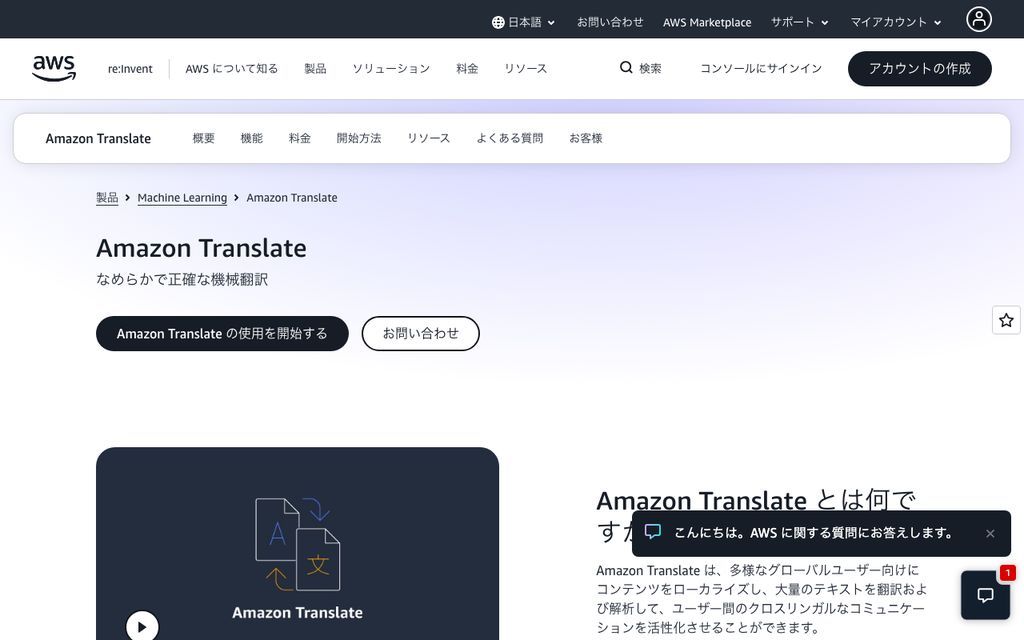Switch to the 開始方法 tab
This screenshot has width=1024, height=640.
pyautogui.click(x=359, y=138)
